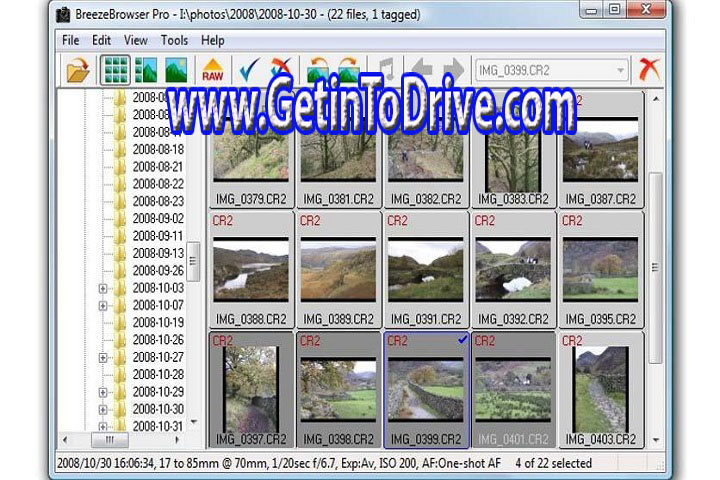This screenshot has width=720, height=480.
Task: Rotate image clockwise
Action: 349,70
